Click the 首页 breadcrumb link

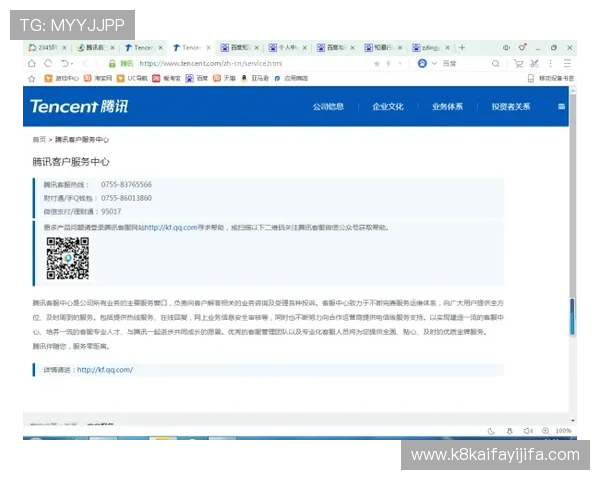tap(39, 139)
